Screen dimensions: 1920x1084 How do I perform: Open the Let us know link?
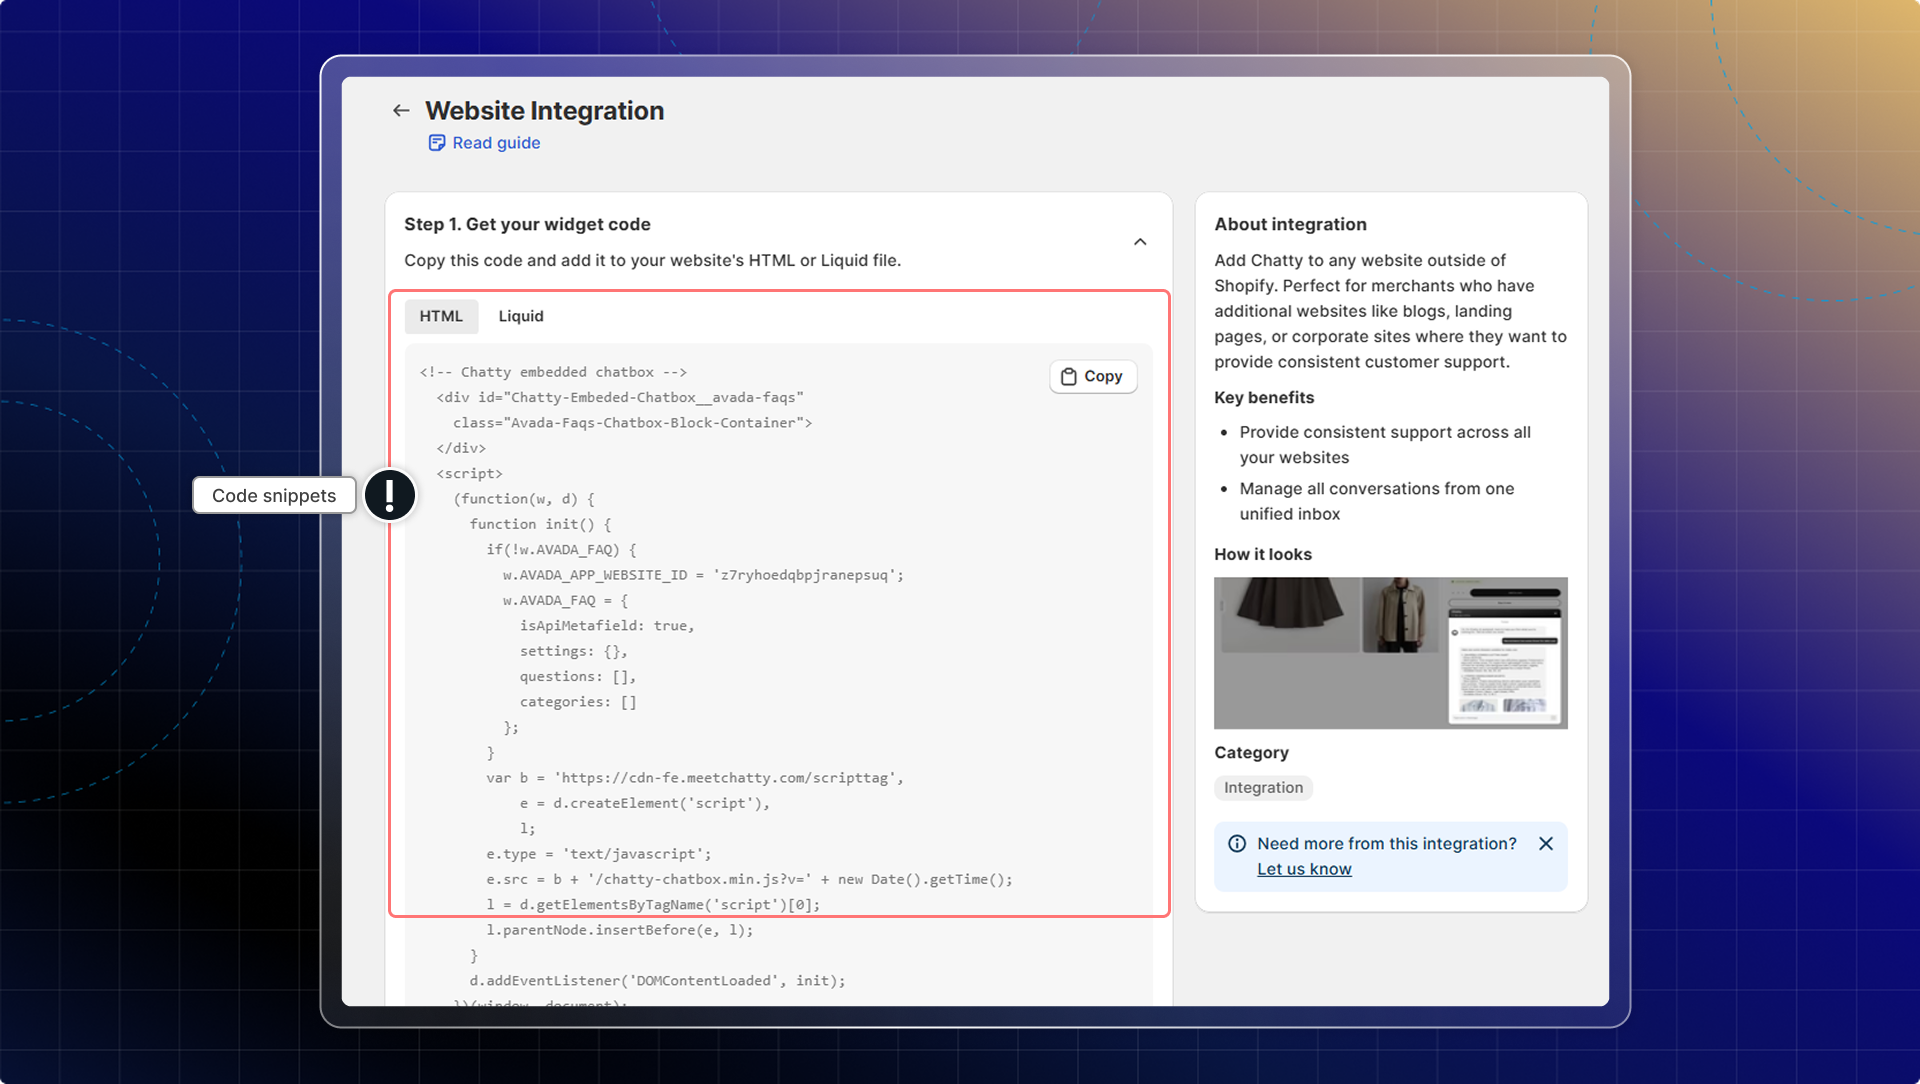pyautogui.click(x=1304, y=869)
